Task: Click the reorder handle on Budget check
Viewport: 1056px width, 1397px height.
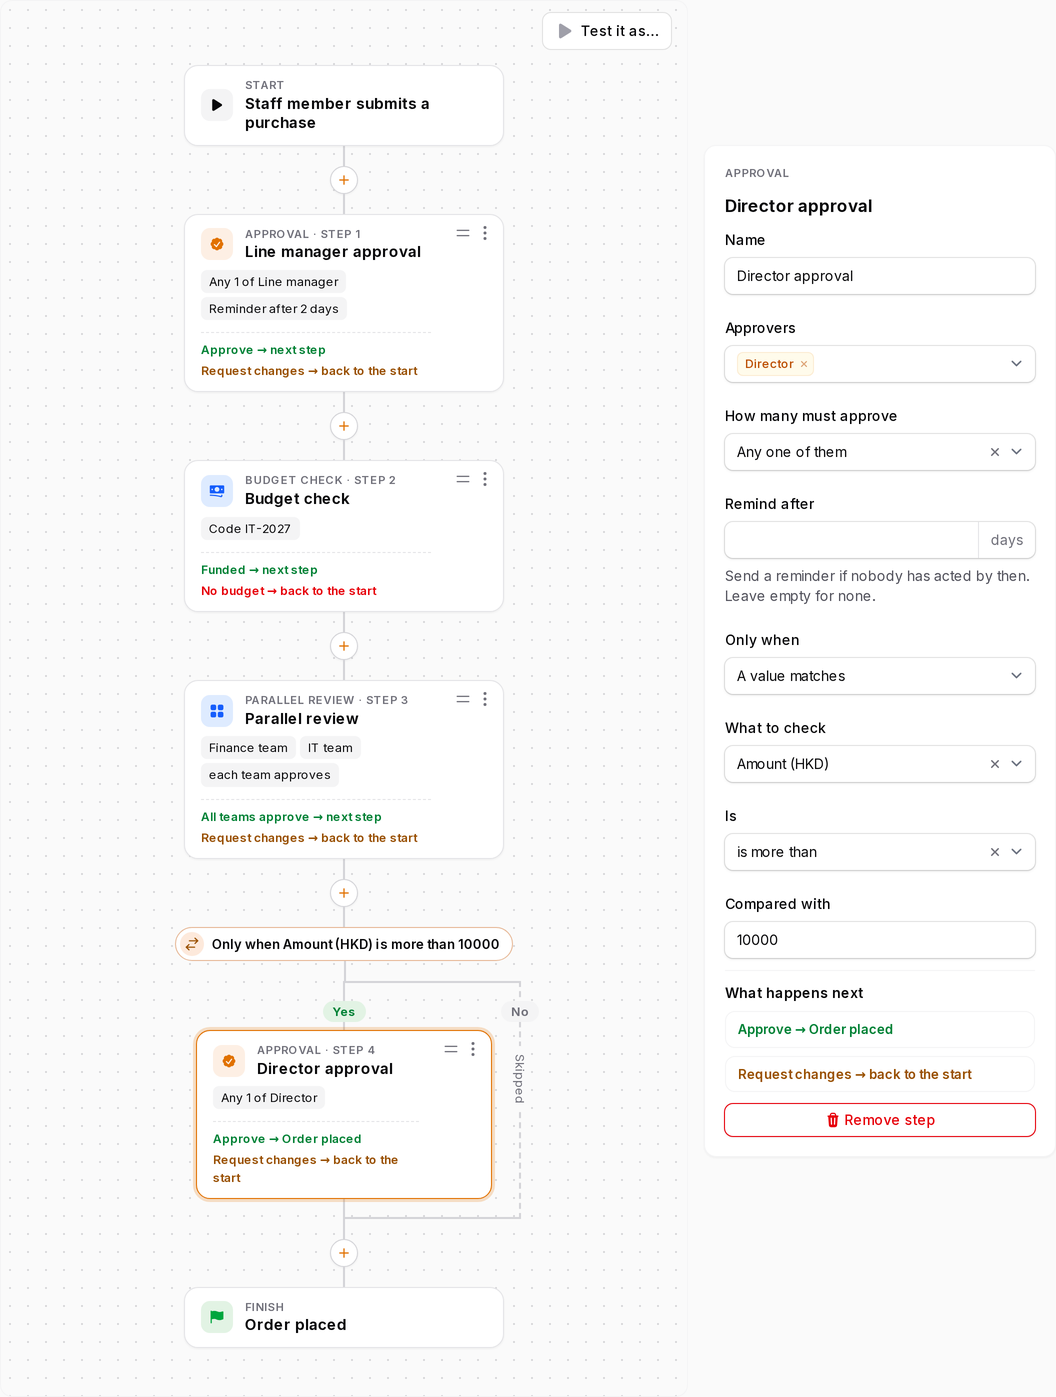Action: click(463, 479)
